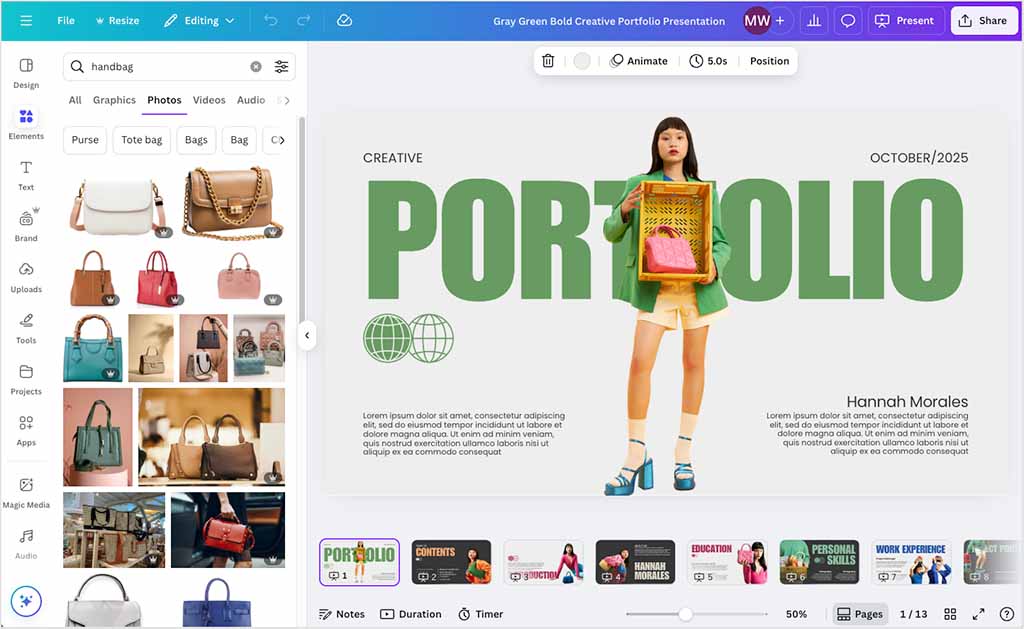The width and height of the screenshot is (1024, 629).
Task: Open the Brand panel
Action: pos(26,226)
